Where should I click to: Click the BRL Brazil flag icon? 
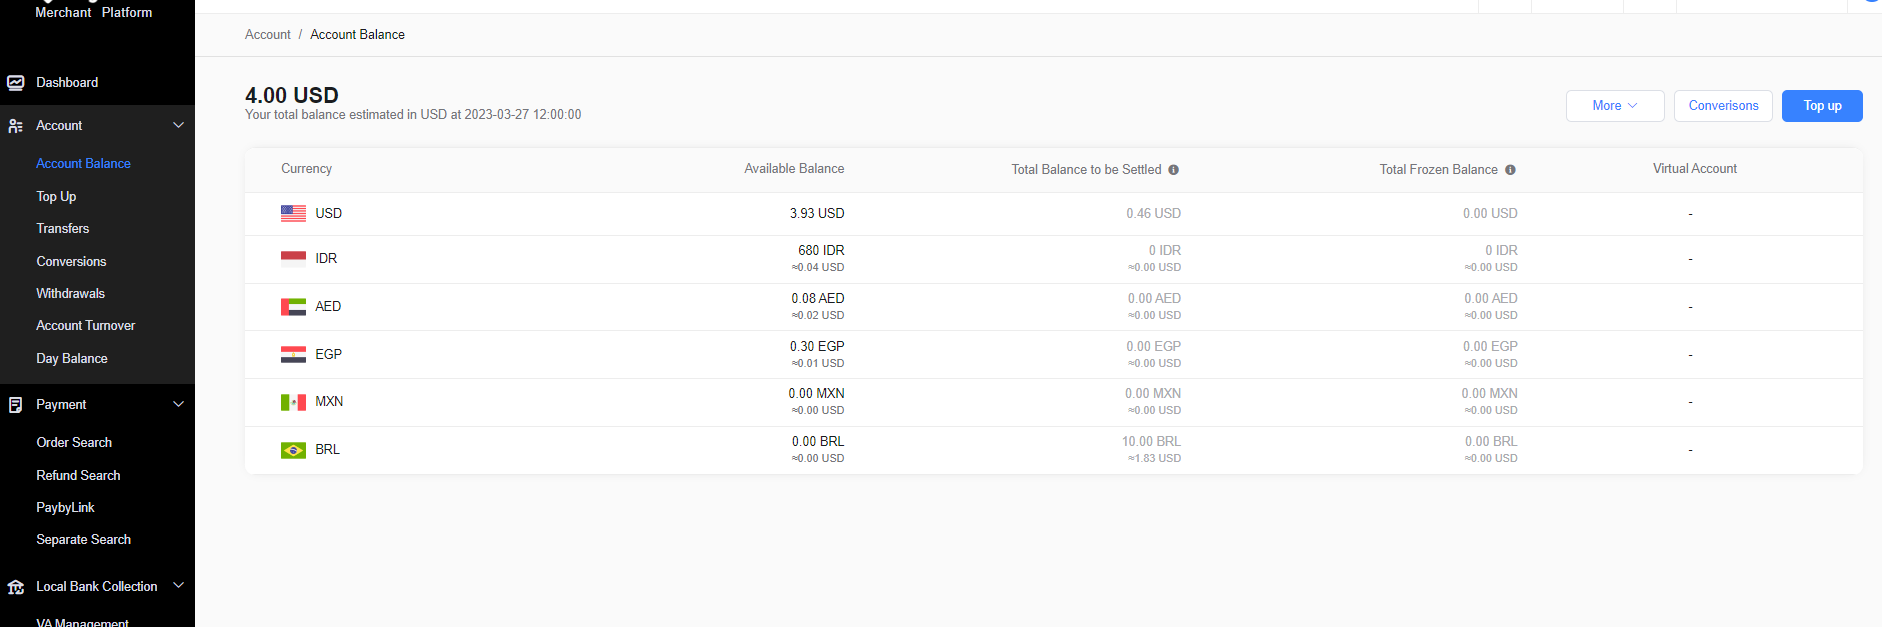[293, 450]
